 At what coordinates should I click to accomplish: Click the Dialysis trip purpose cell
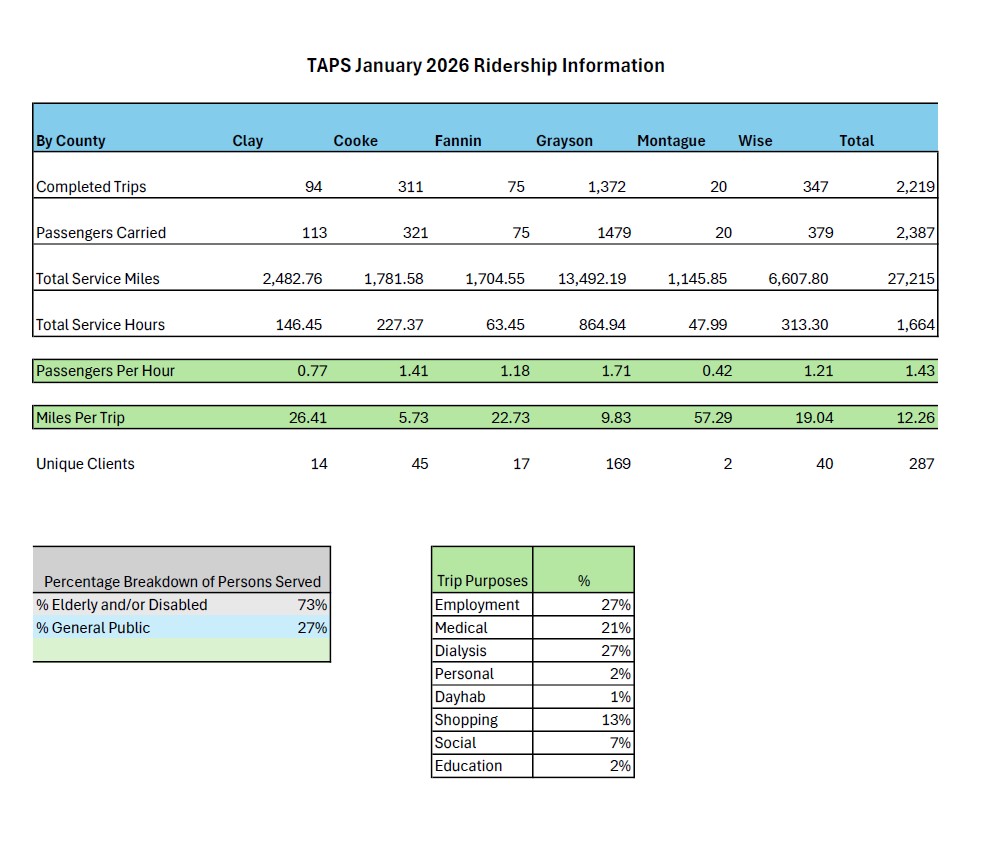pyautogui.click(x=461, y=651)
